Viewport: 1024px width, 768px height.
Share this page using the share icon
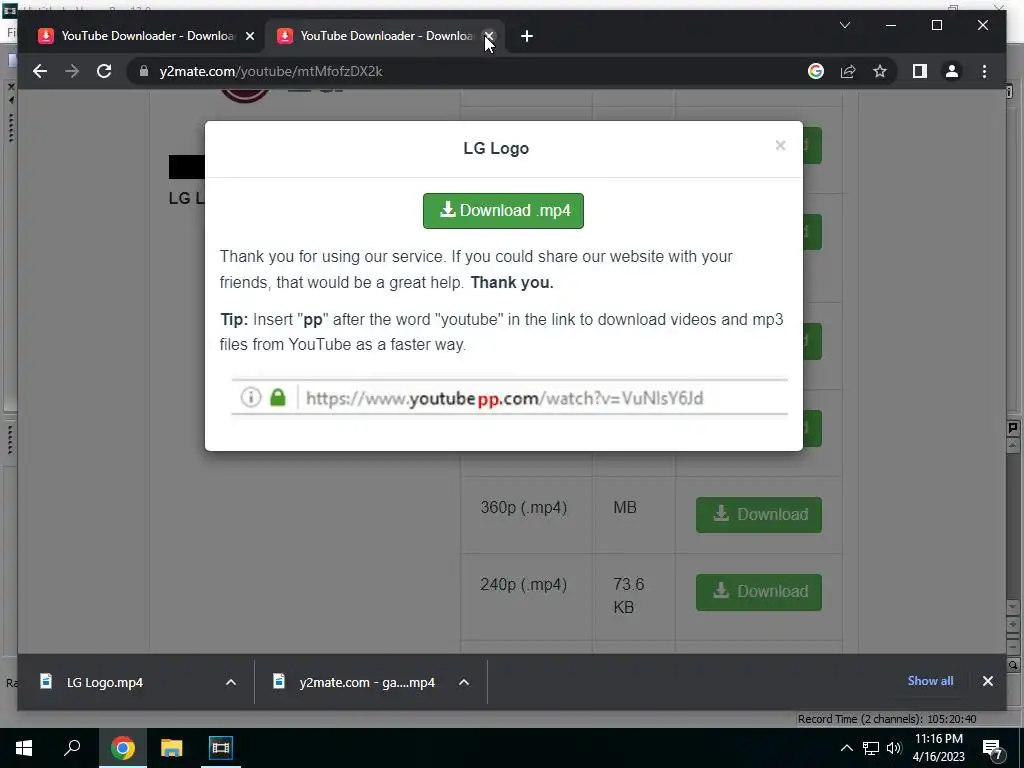pos(848,71)
